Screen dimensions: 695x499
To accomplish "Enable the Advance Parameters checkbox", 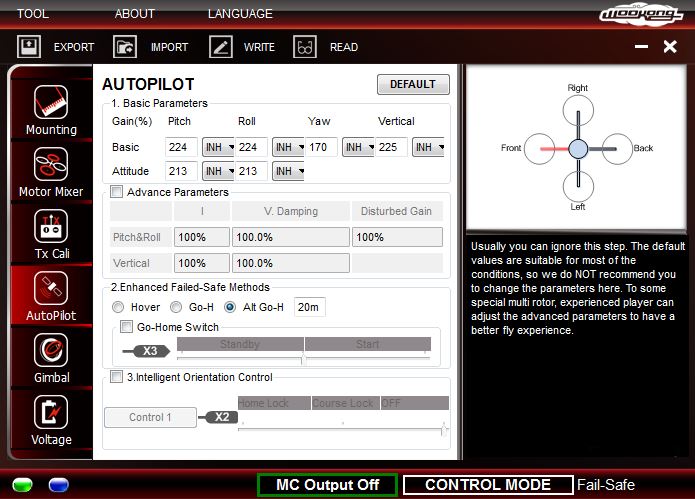I will (x=117, y=192).
